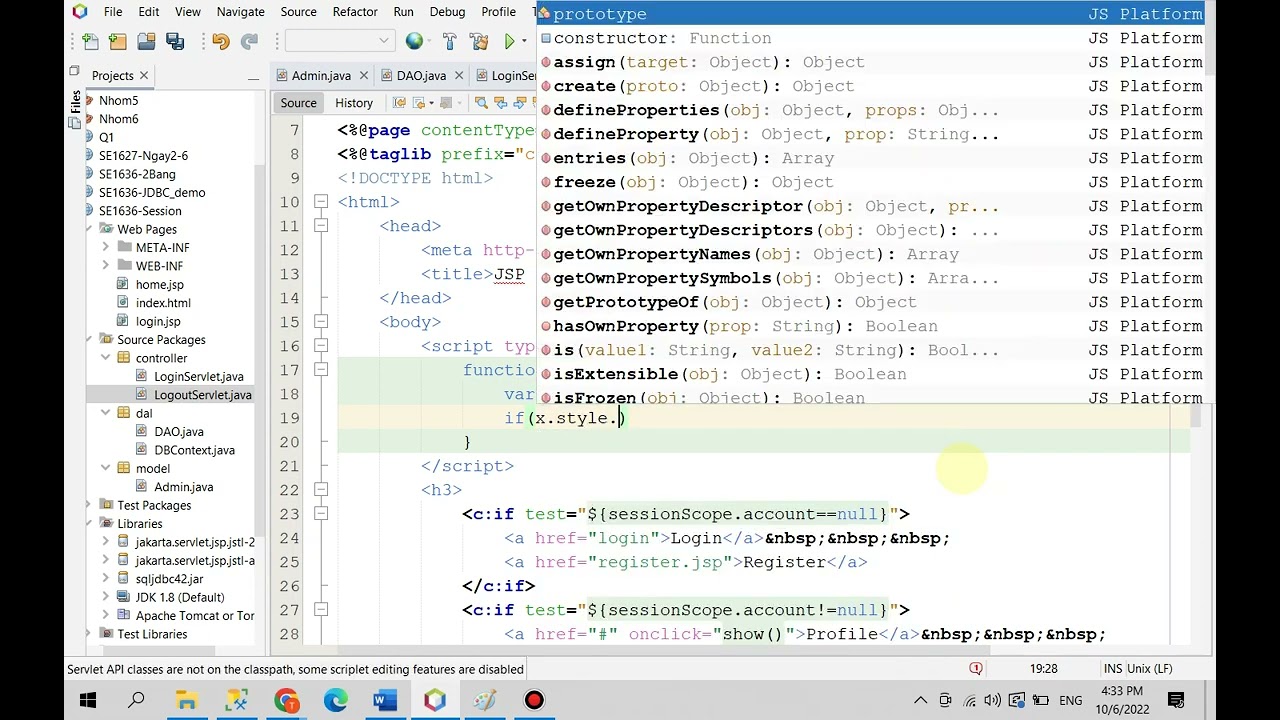Switch to History view button
1280x720 pixels.
coord(353,103)
